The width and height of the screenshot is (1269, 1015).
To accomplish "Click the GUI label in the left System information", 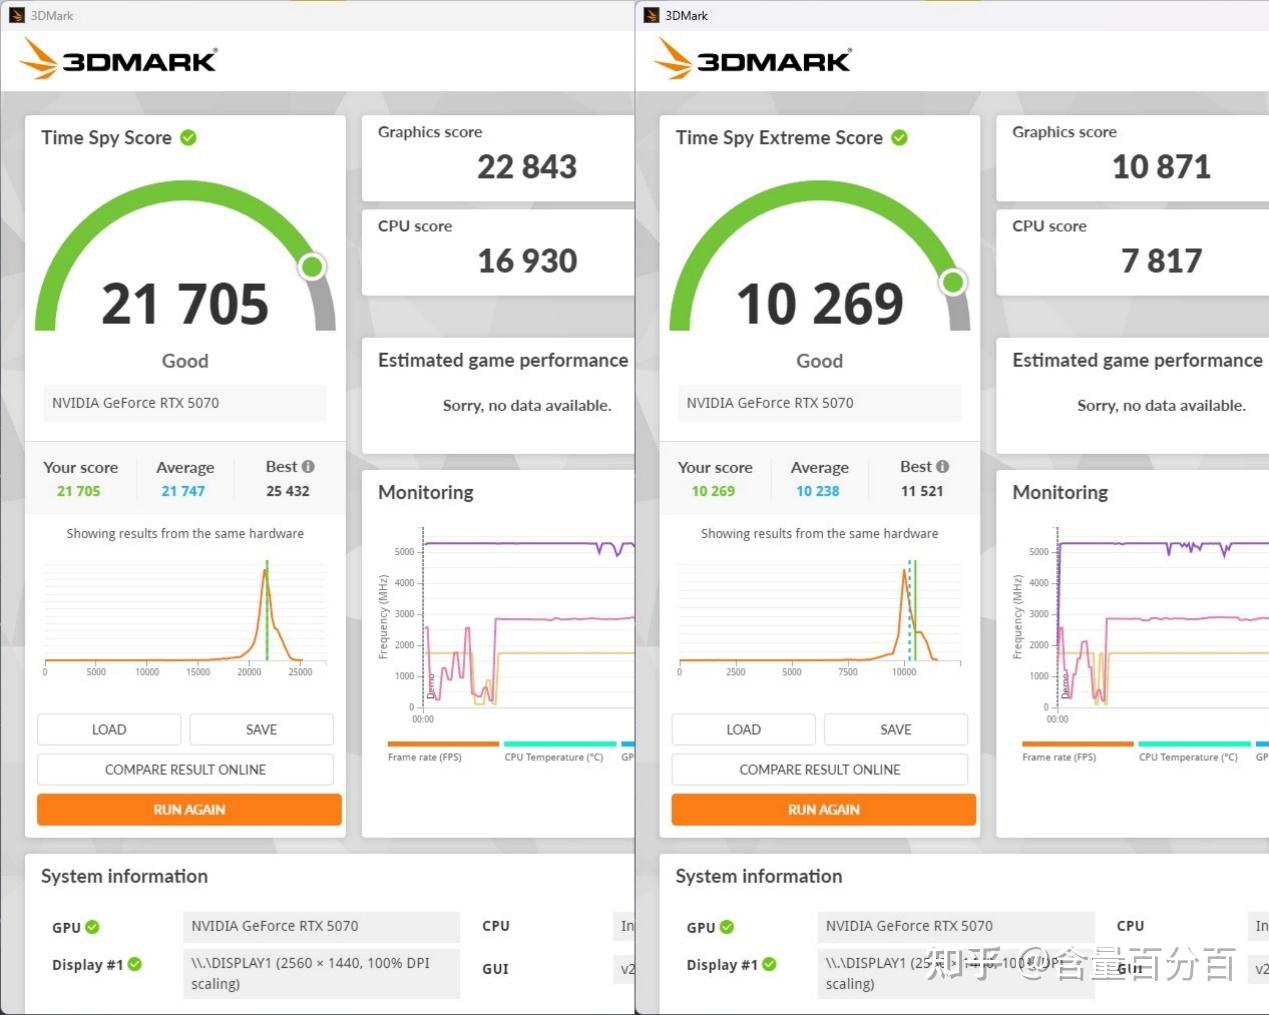I will (495, 969).
